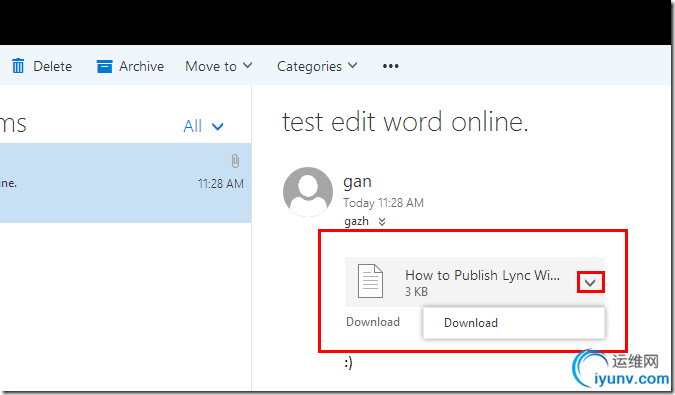This screenshot has height=395, width=675.
Task: Click the Download link below attachment
Action: pos(373,322)
